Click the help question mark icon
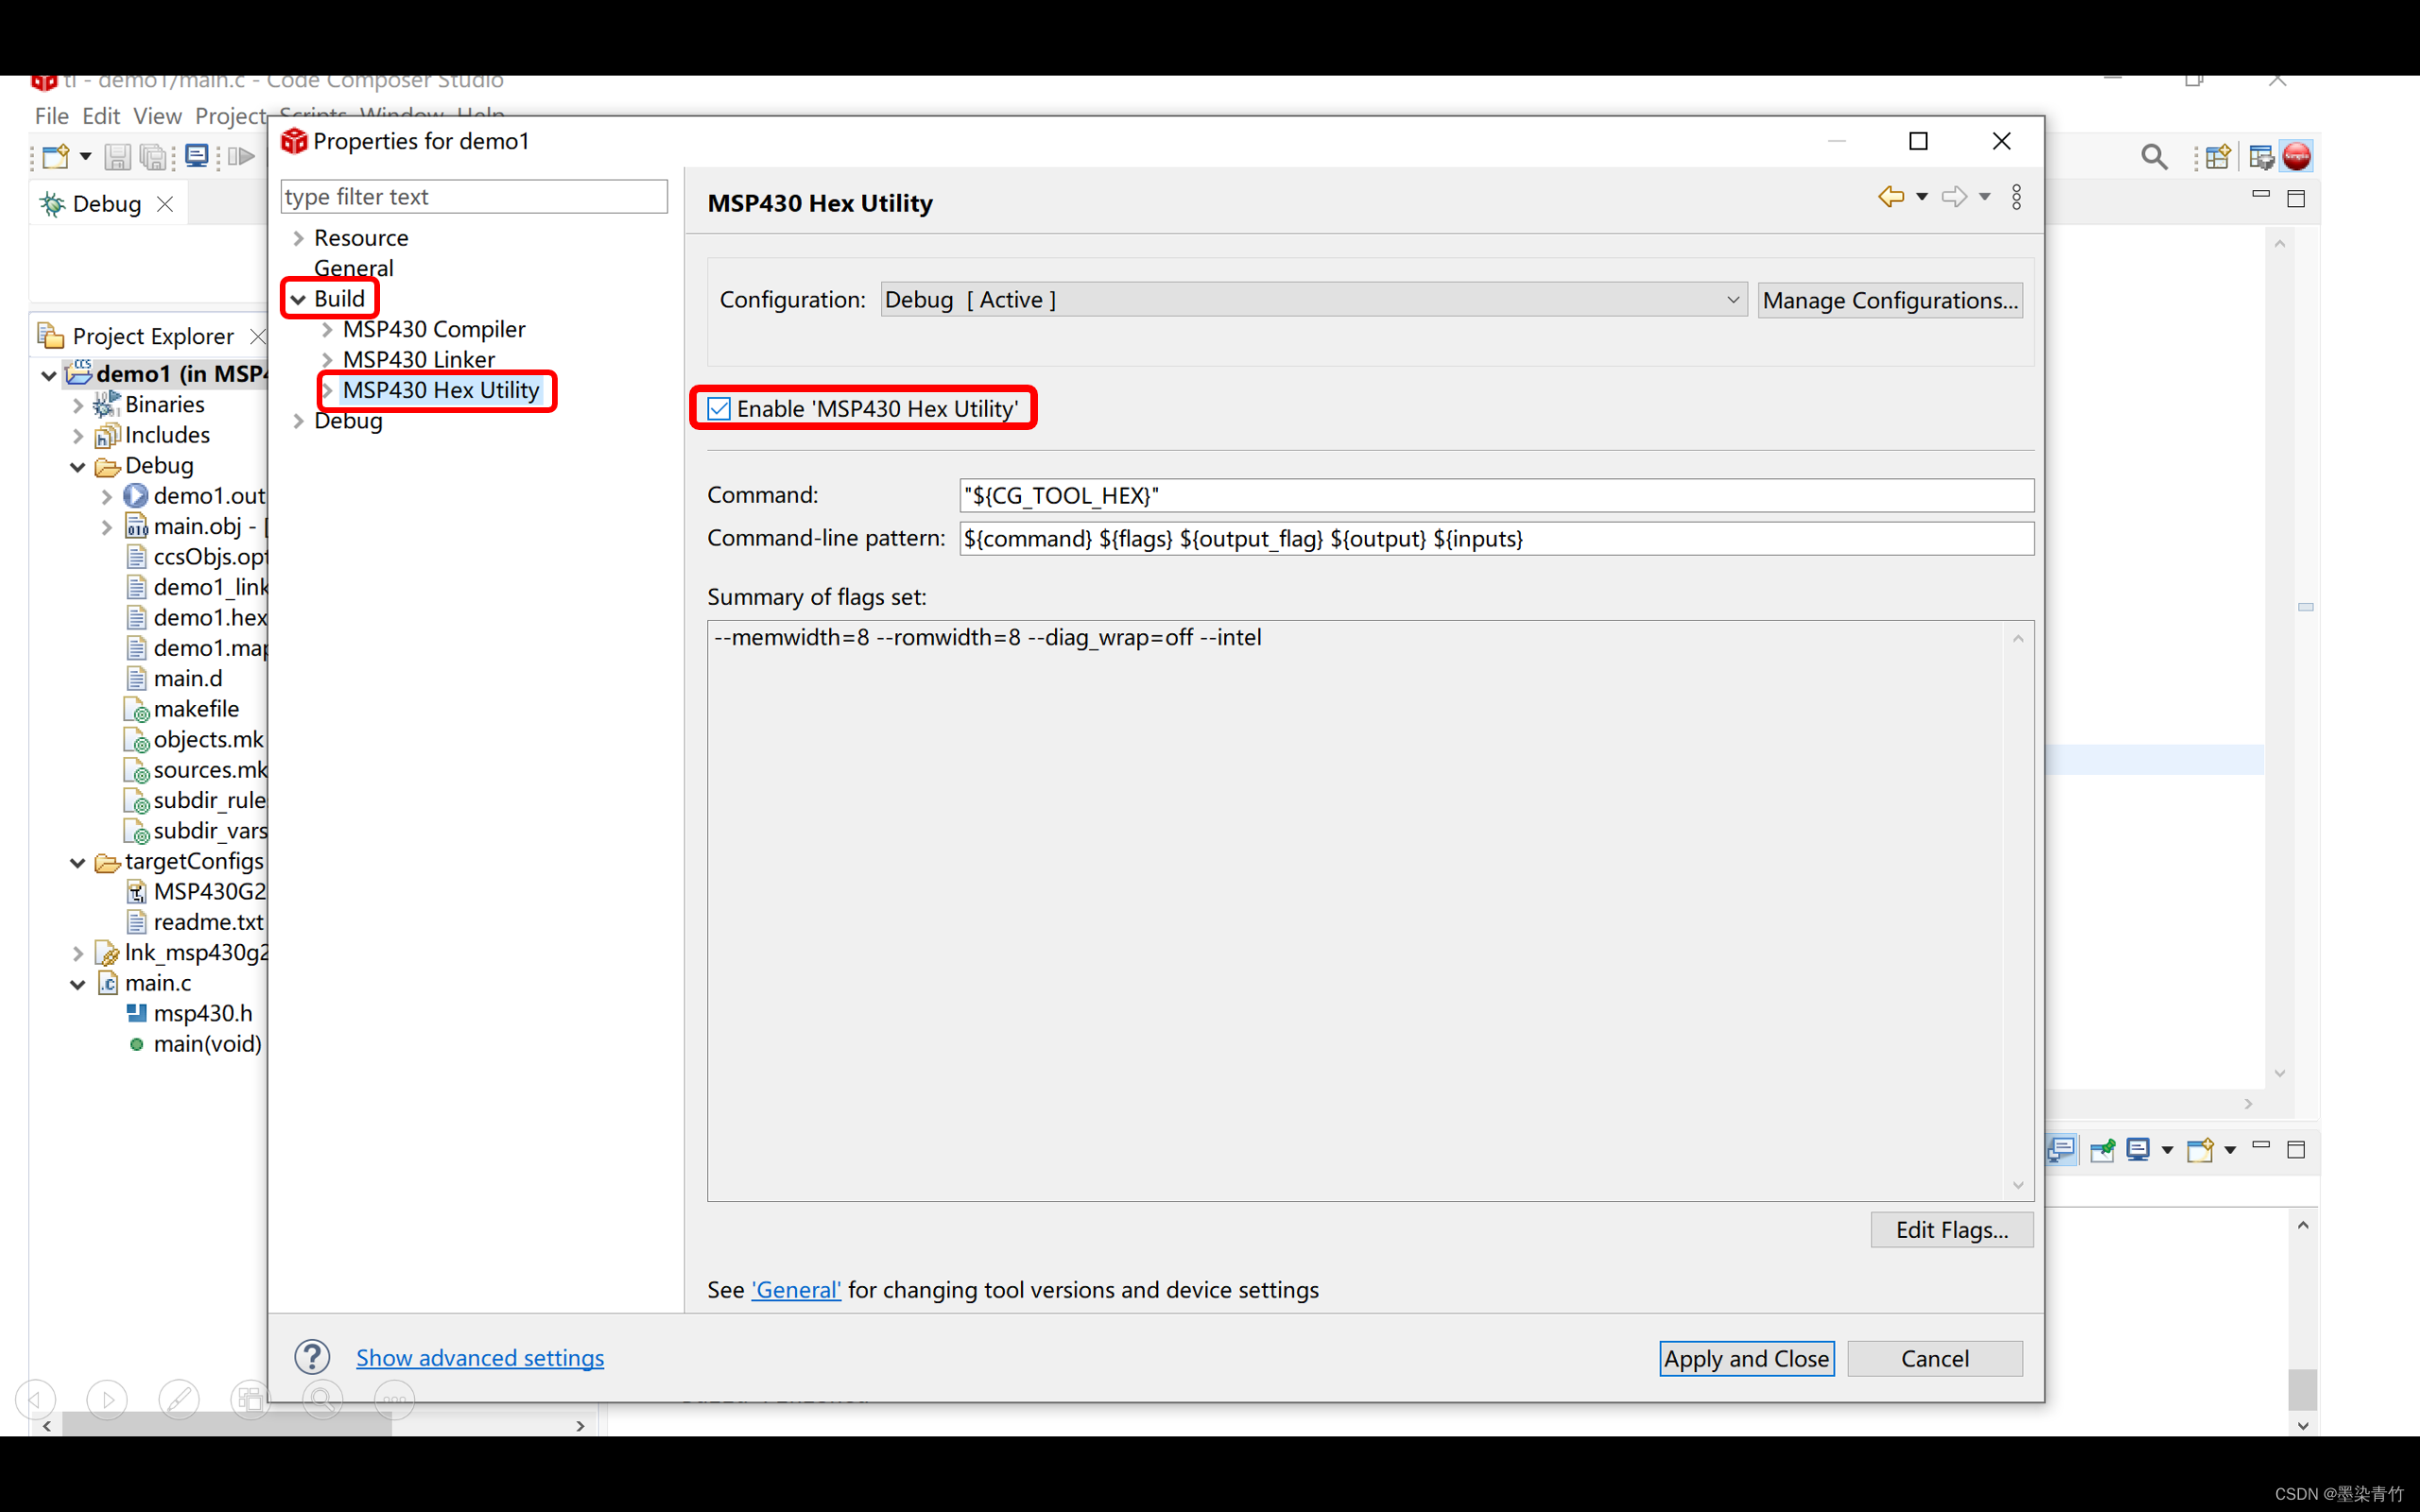The image size is (2420, 1512). coord(312,1357)
